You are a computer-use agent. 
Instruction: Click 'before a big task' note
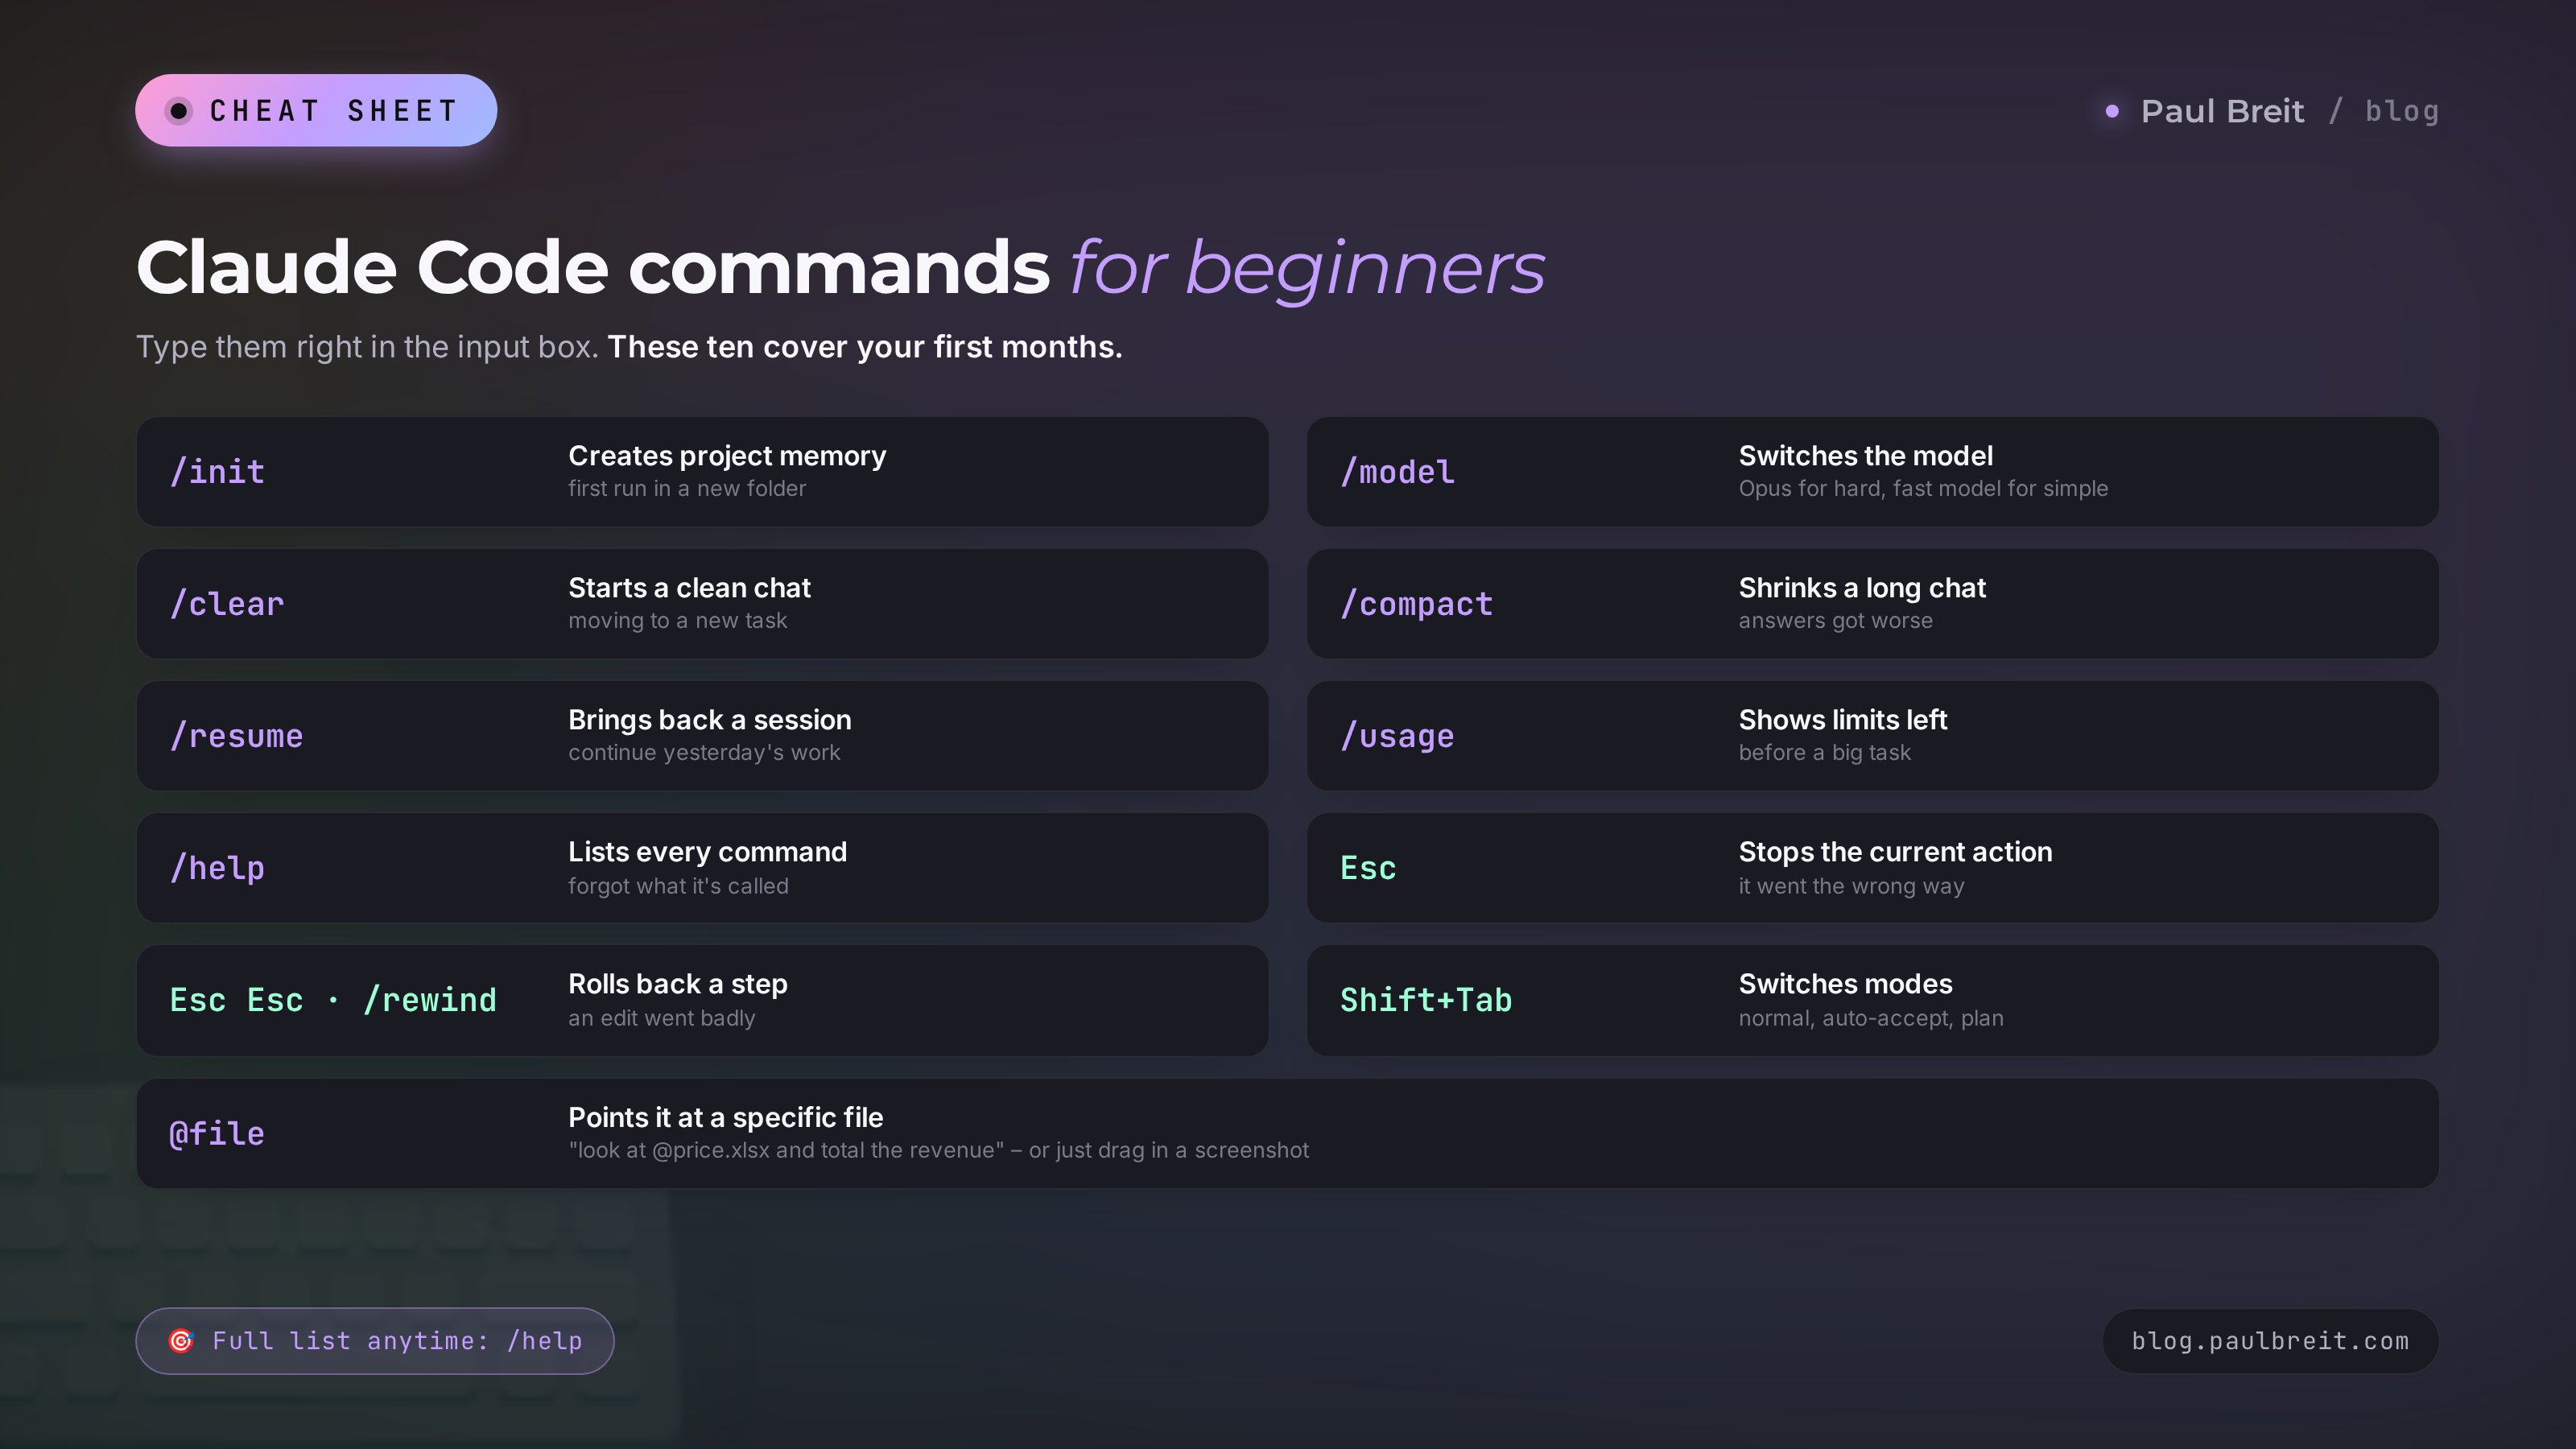click(1824, 752)
